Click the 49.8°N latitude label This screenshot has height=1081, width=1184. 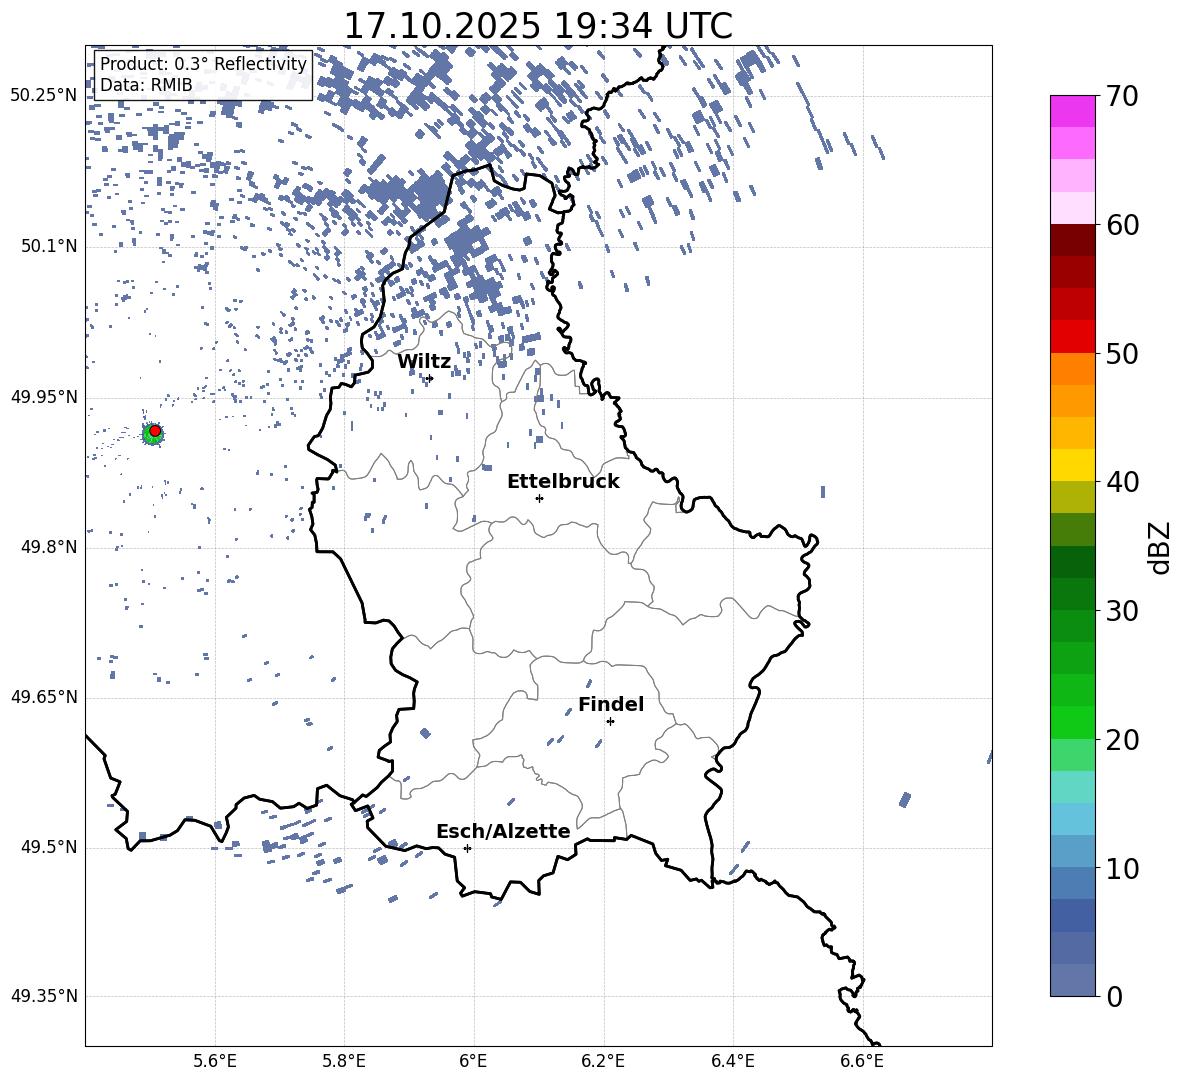pos(49,547)
